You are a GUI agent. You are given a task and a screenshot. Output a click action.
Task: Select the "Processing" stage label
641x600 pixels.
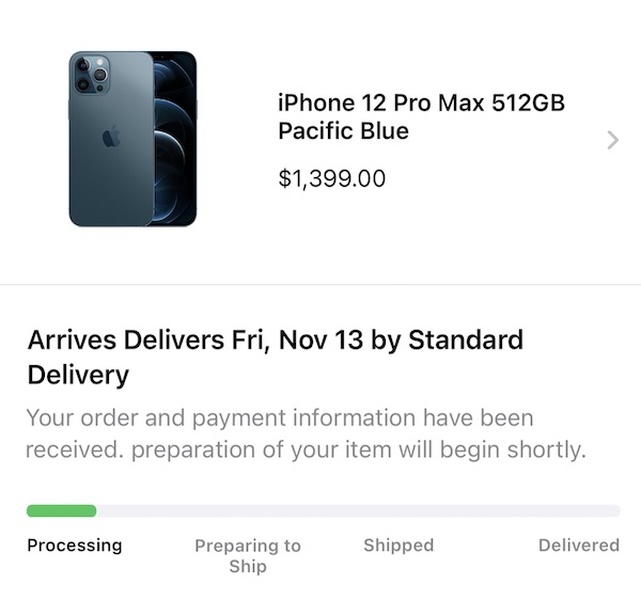[x=74, y=545]
